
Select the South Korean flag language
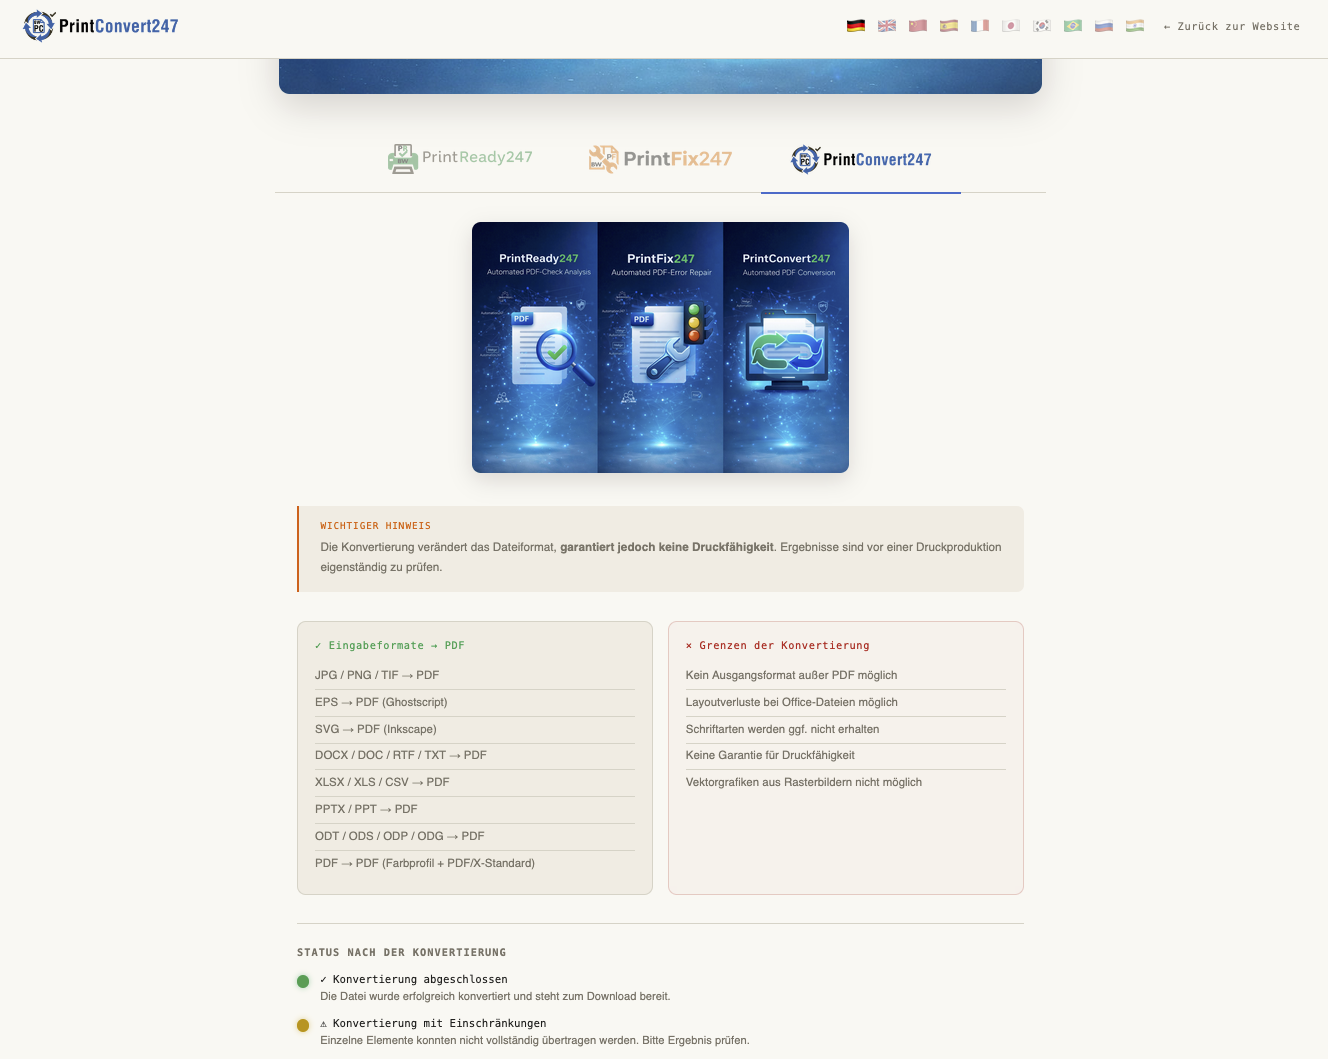[1042, 26]
